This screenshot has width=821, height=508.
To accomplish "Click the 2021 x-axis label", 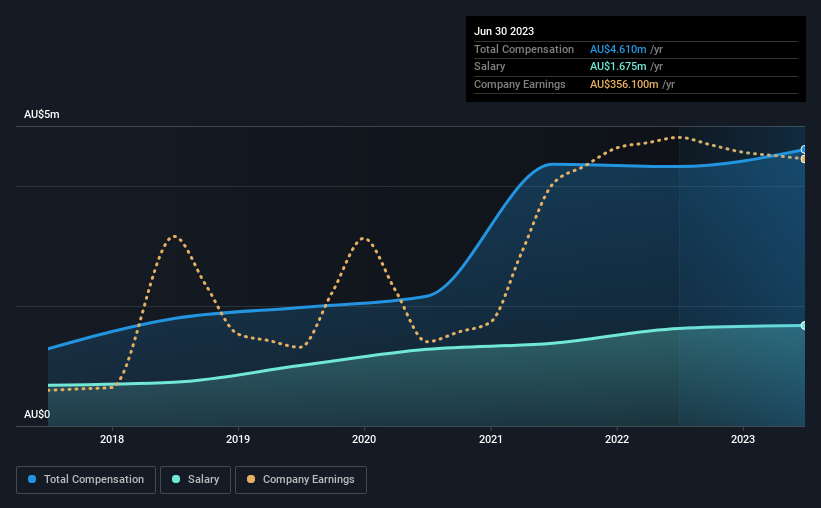I will click(x=491, y=439).
